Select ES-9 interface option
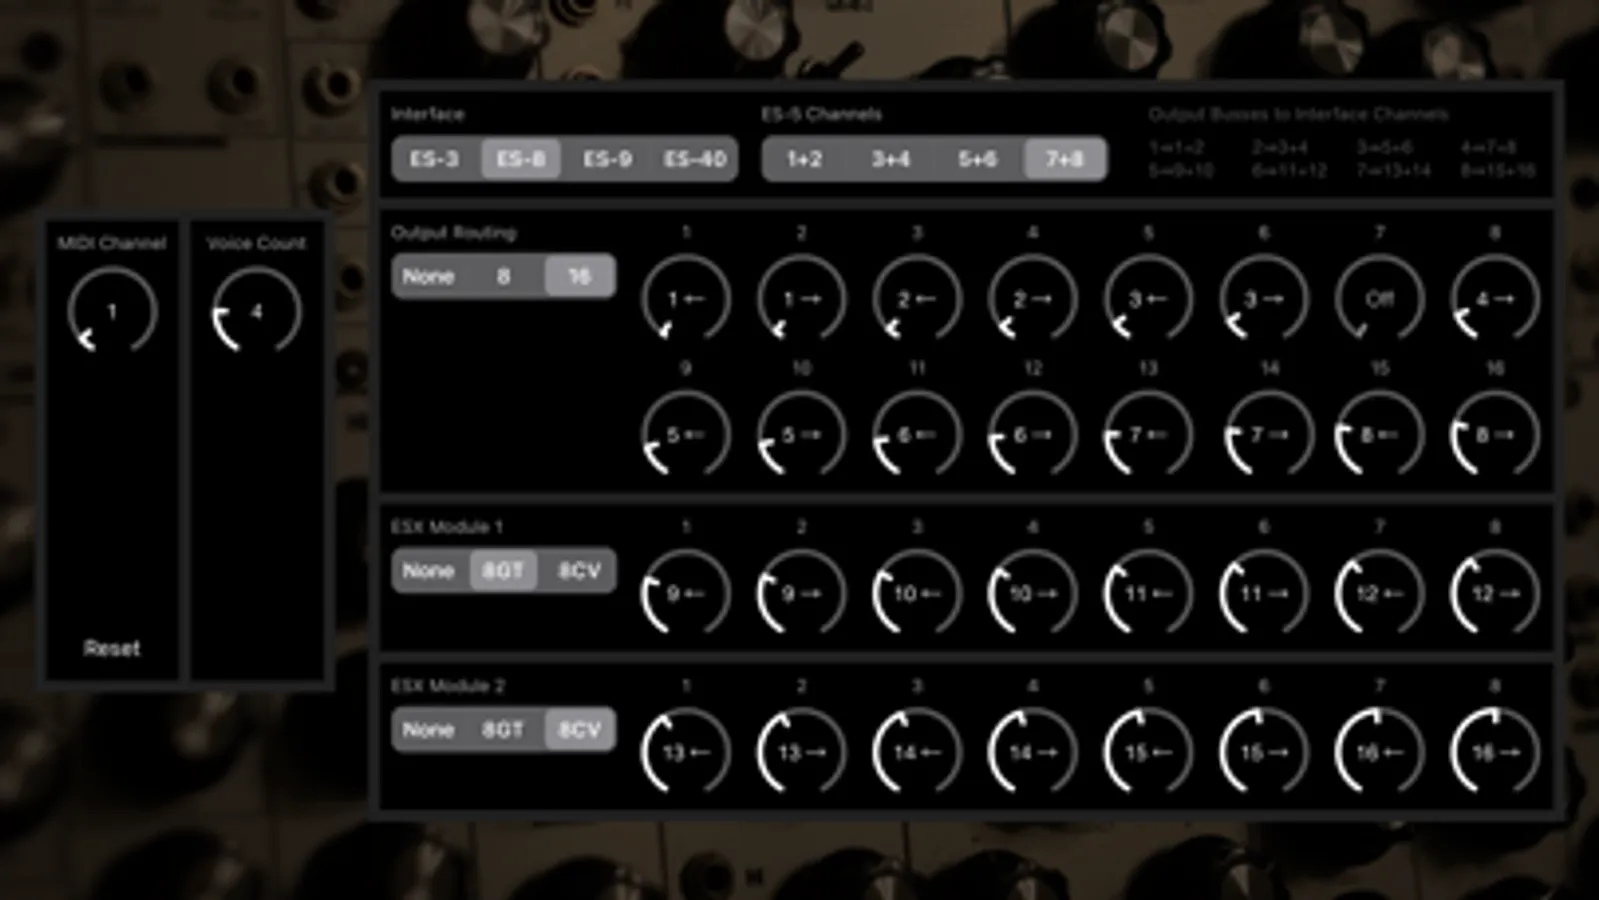 coord(608,159)
